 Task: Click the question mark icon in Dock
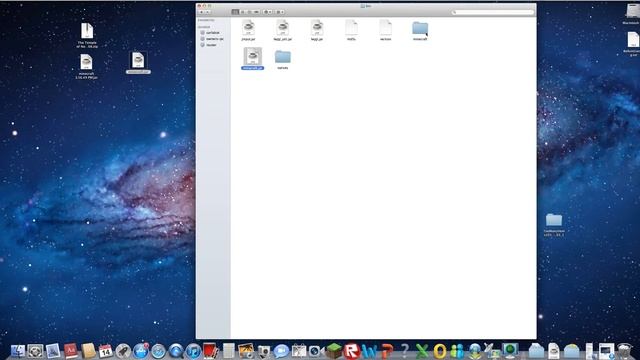[404, 351]
